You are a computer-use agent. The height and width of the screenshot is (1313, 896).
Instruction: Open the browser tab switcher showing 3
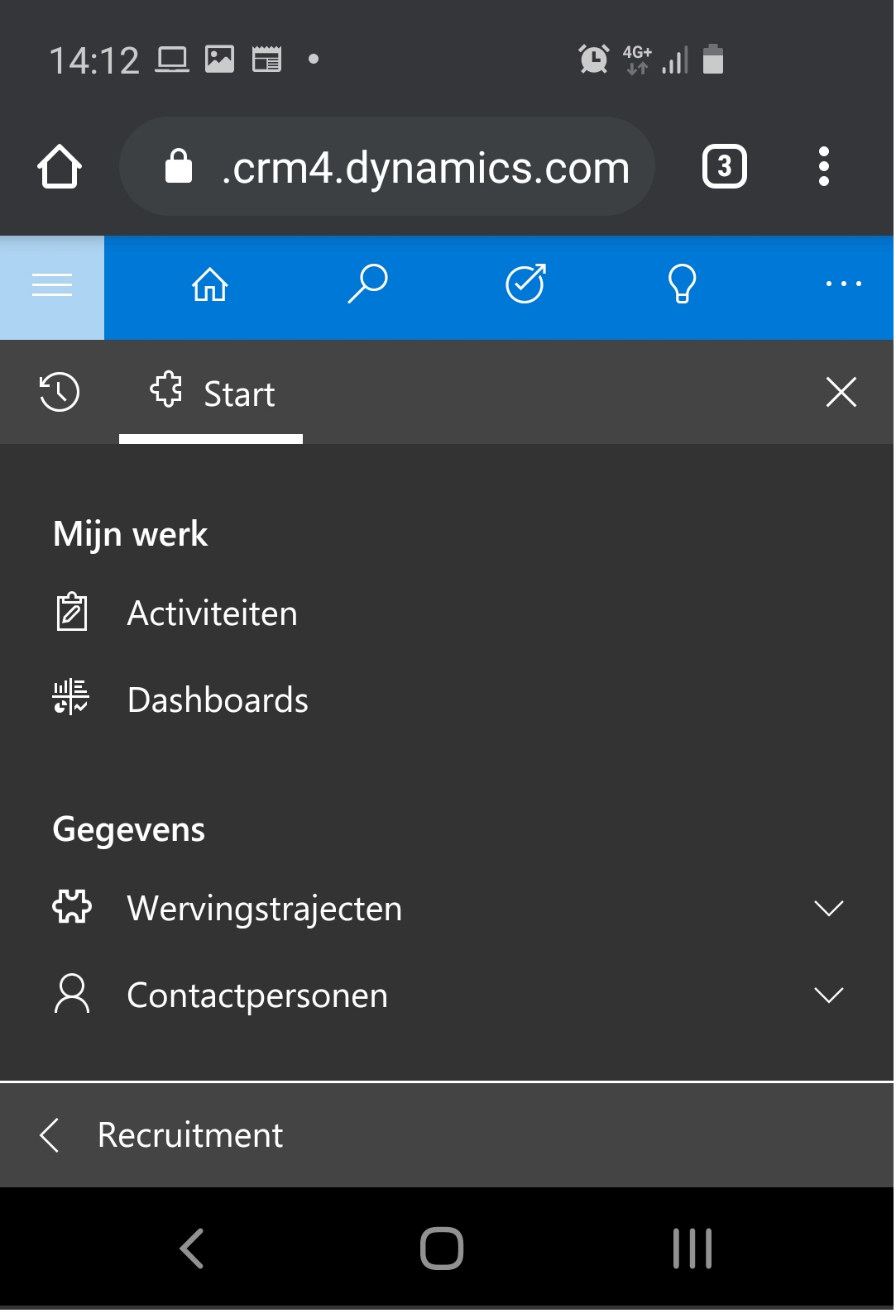(725, 167)
